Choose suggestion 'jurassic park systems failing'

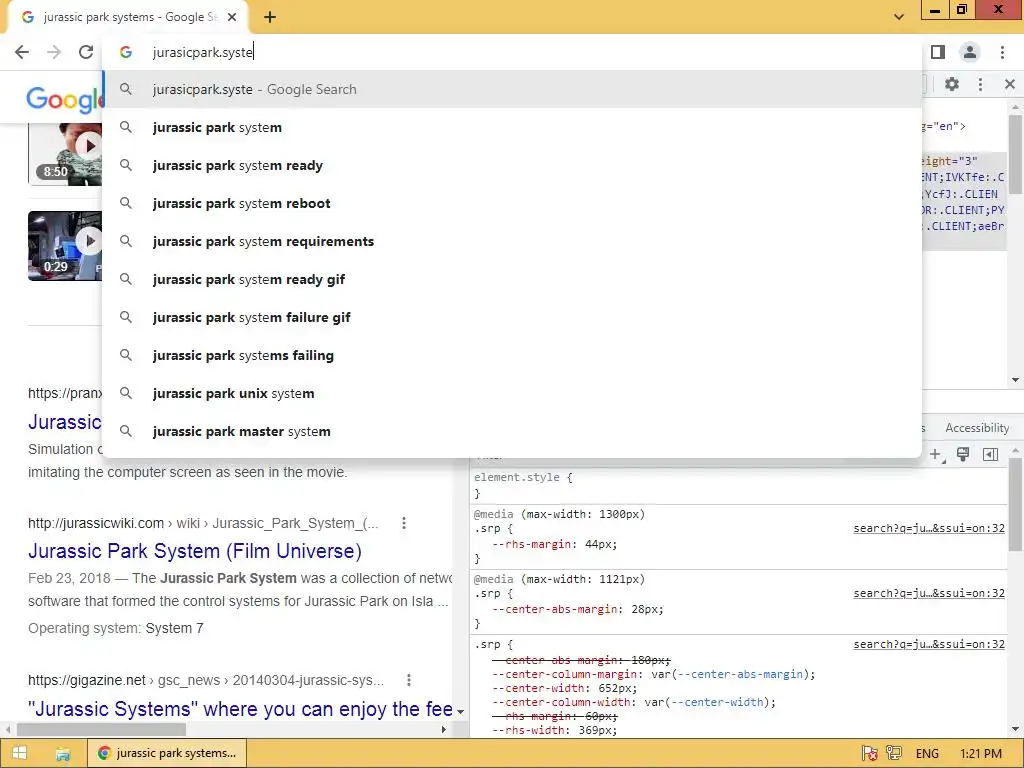point(512,355)
